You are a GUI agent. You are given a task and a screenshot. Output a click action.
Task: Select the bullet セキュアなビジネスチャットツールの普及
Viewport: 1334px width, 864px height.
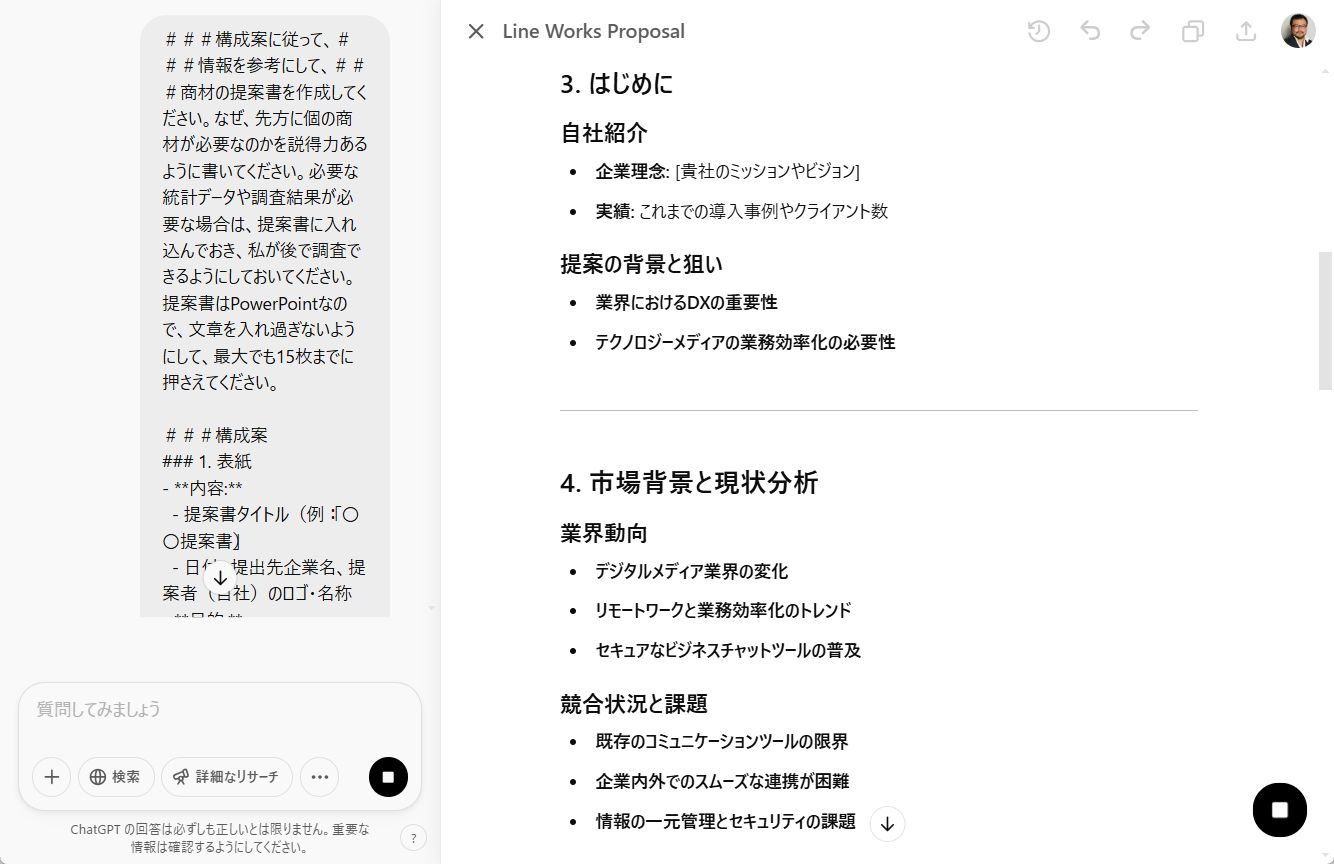[728, 650]
